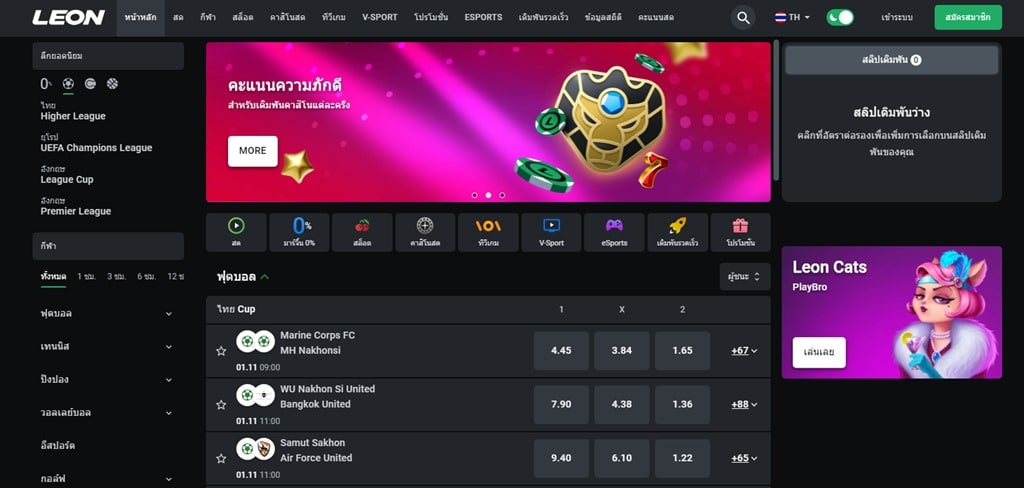The image size is (1024, 488).
Task: Select the V-Sport monitor icon tile
Action: 551,232
